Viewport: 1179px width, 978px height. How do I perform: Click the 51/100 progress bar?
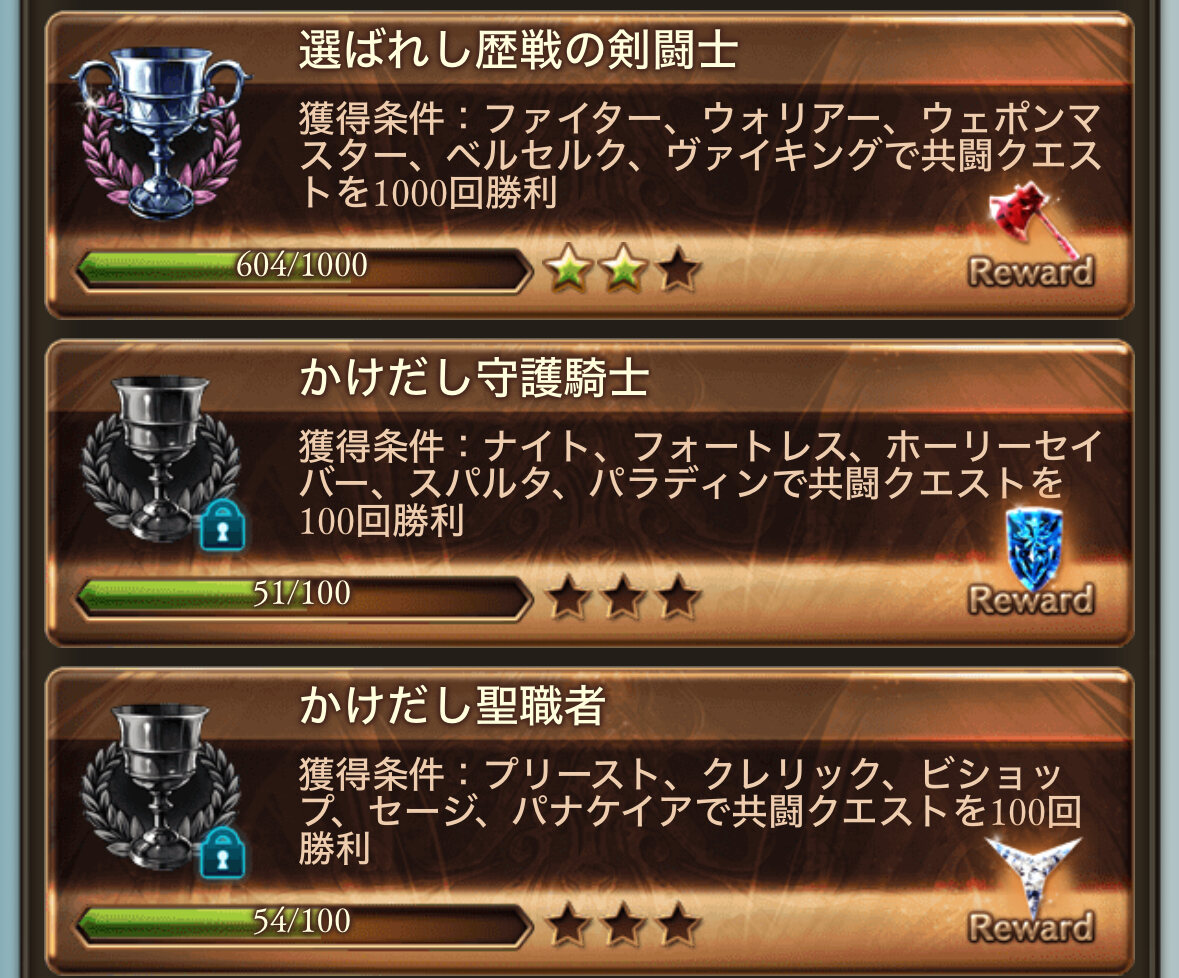303,595
